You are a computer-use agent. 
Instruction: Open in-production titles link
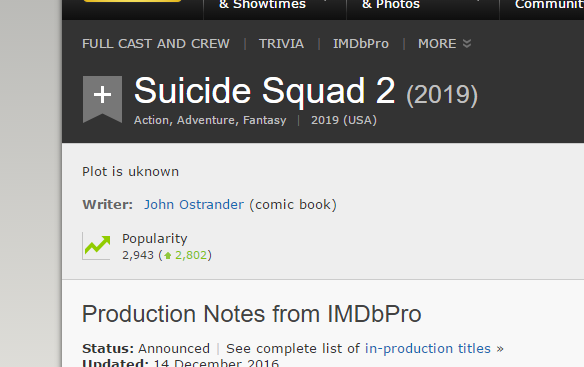(x=428, y=348)
